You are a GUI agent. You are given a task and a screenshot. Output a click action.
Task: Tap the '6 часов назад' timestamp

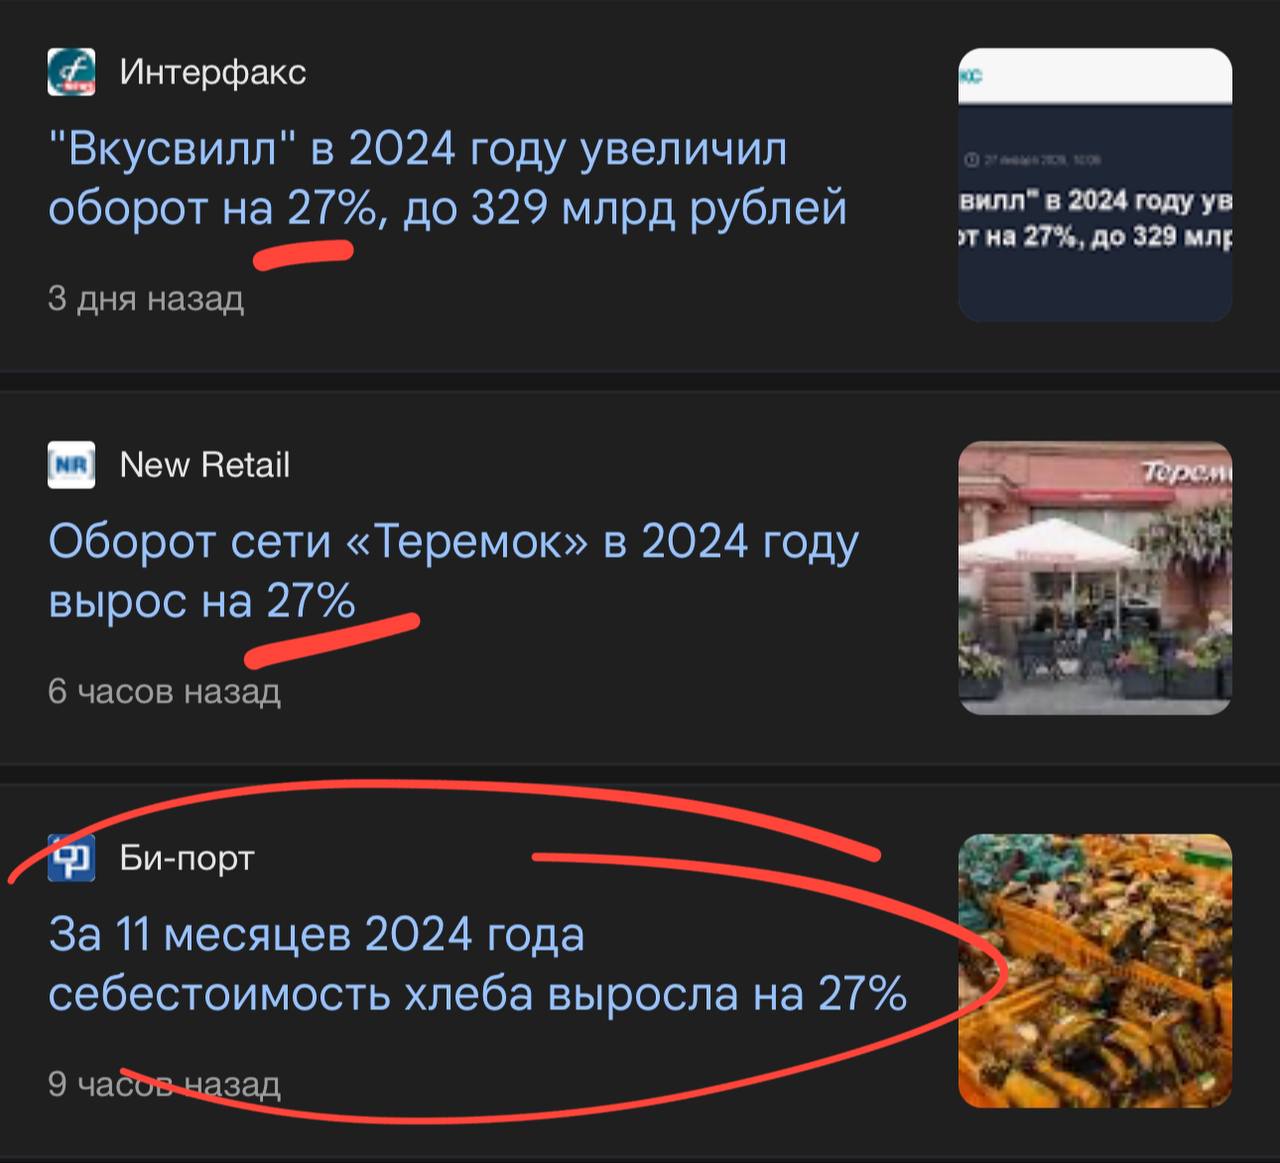click(x=164, y=691)
